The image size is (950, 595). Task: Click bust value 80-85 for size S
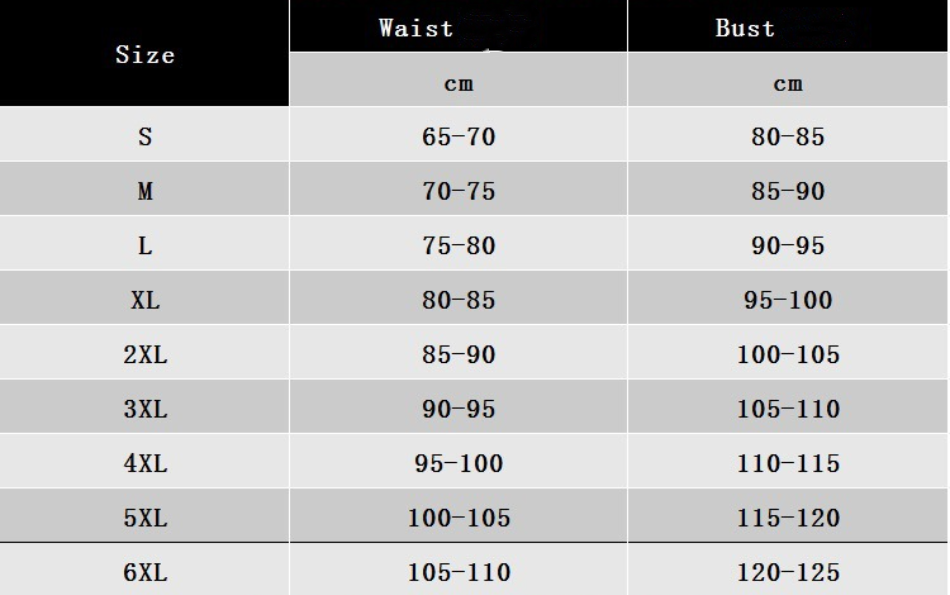[x=788, y=137]
